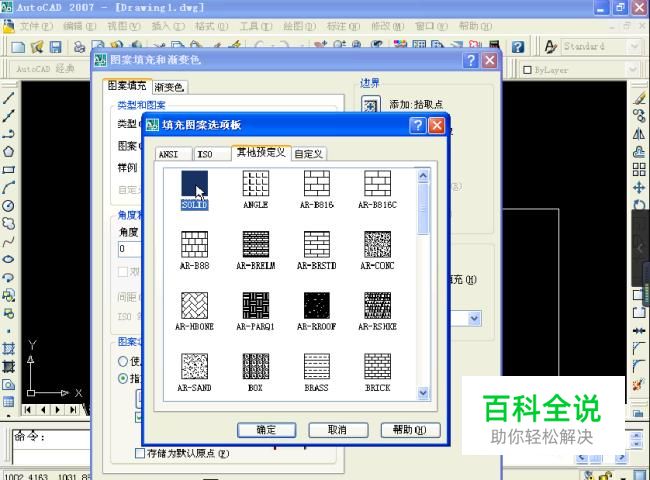The height and width of the screenshot is (480, 650).
Task: Pick the AR-B88 hatch pattern
Action: pos(194,244)
